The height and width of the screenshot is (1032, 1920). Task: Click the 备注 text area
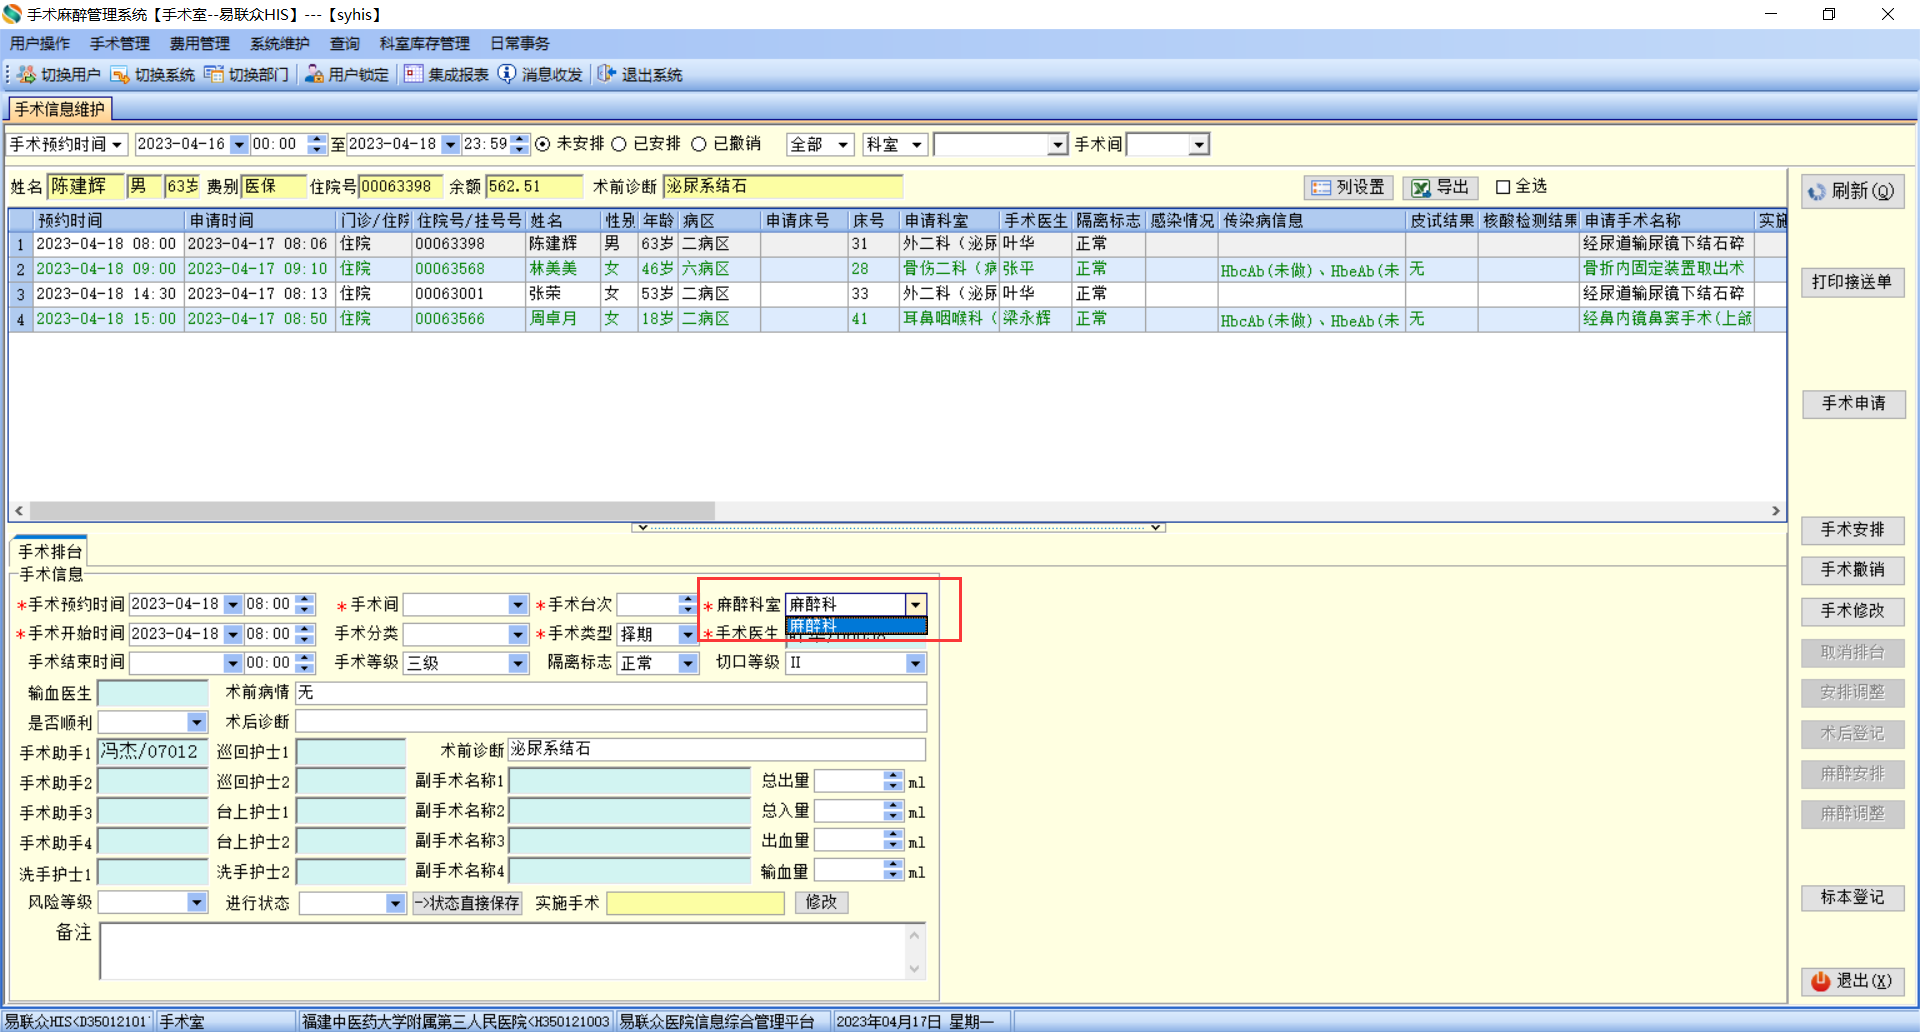(x=512, y=951)
